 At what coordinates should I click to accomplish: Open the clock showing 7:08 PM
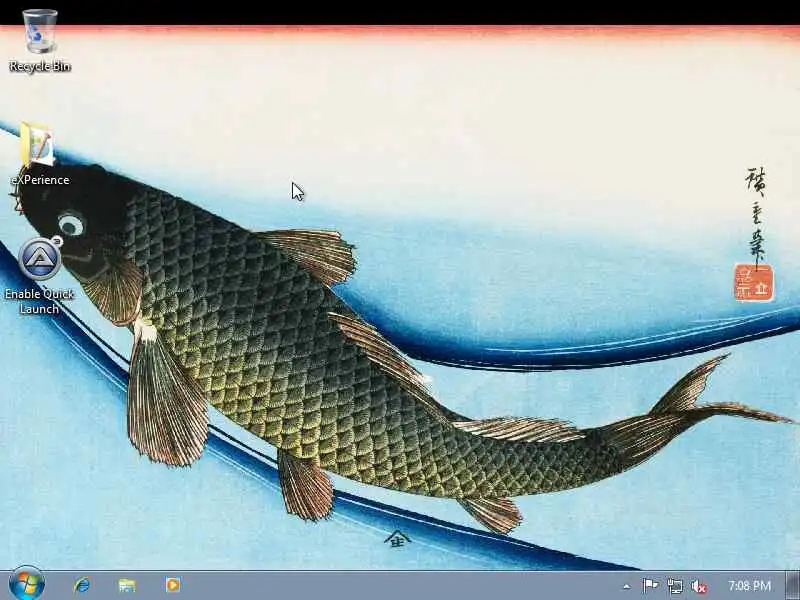[749, 585]
